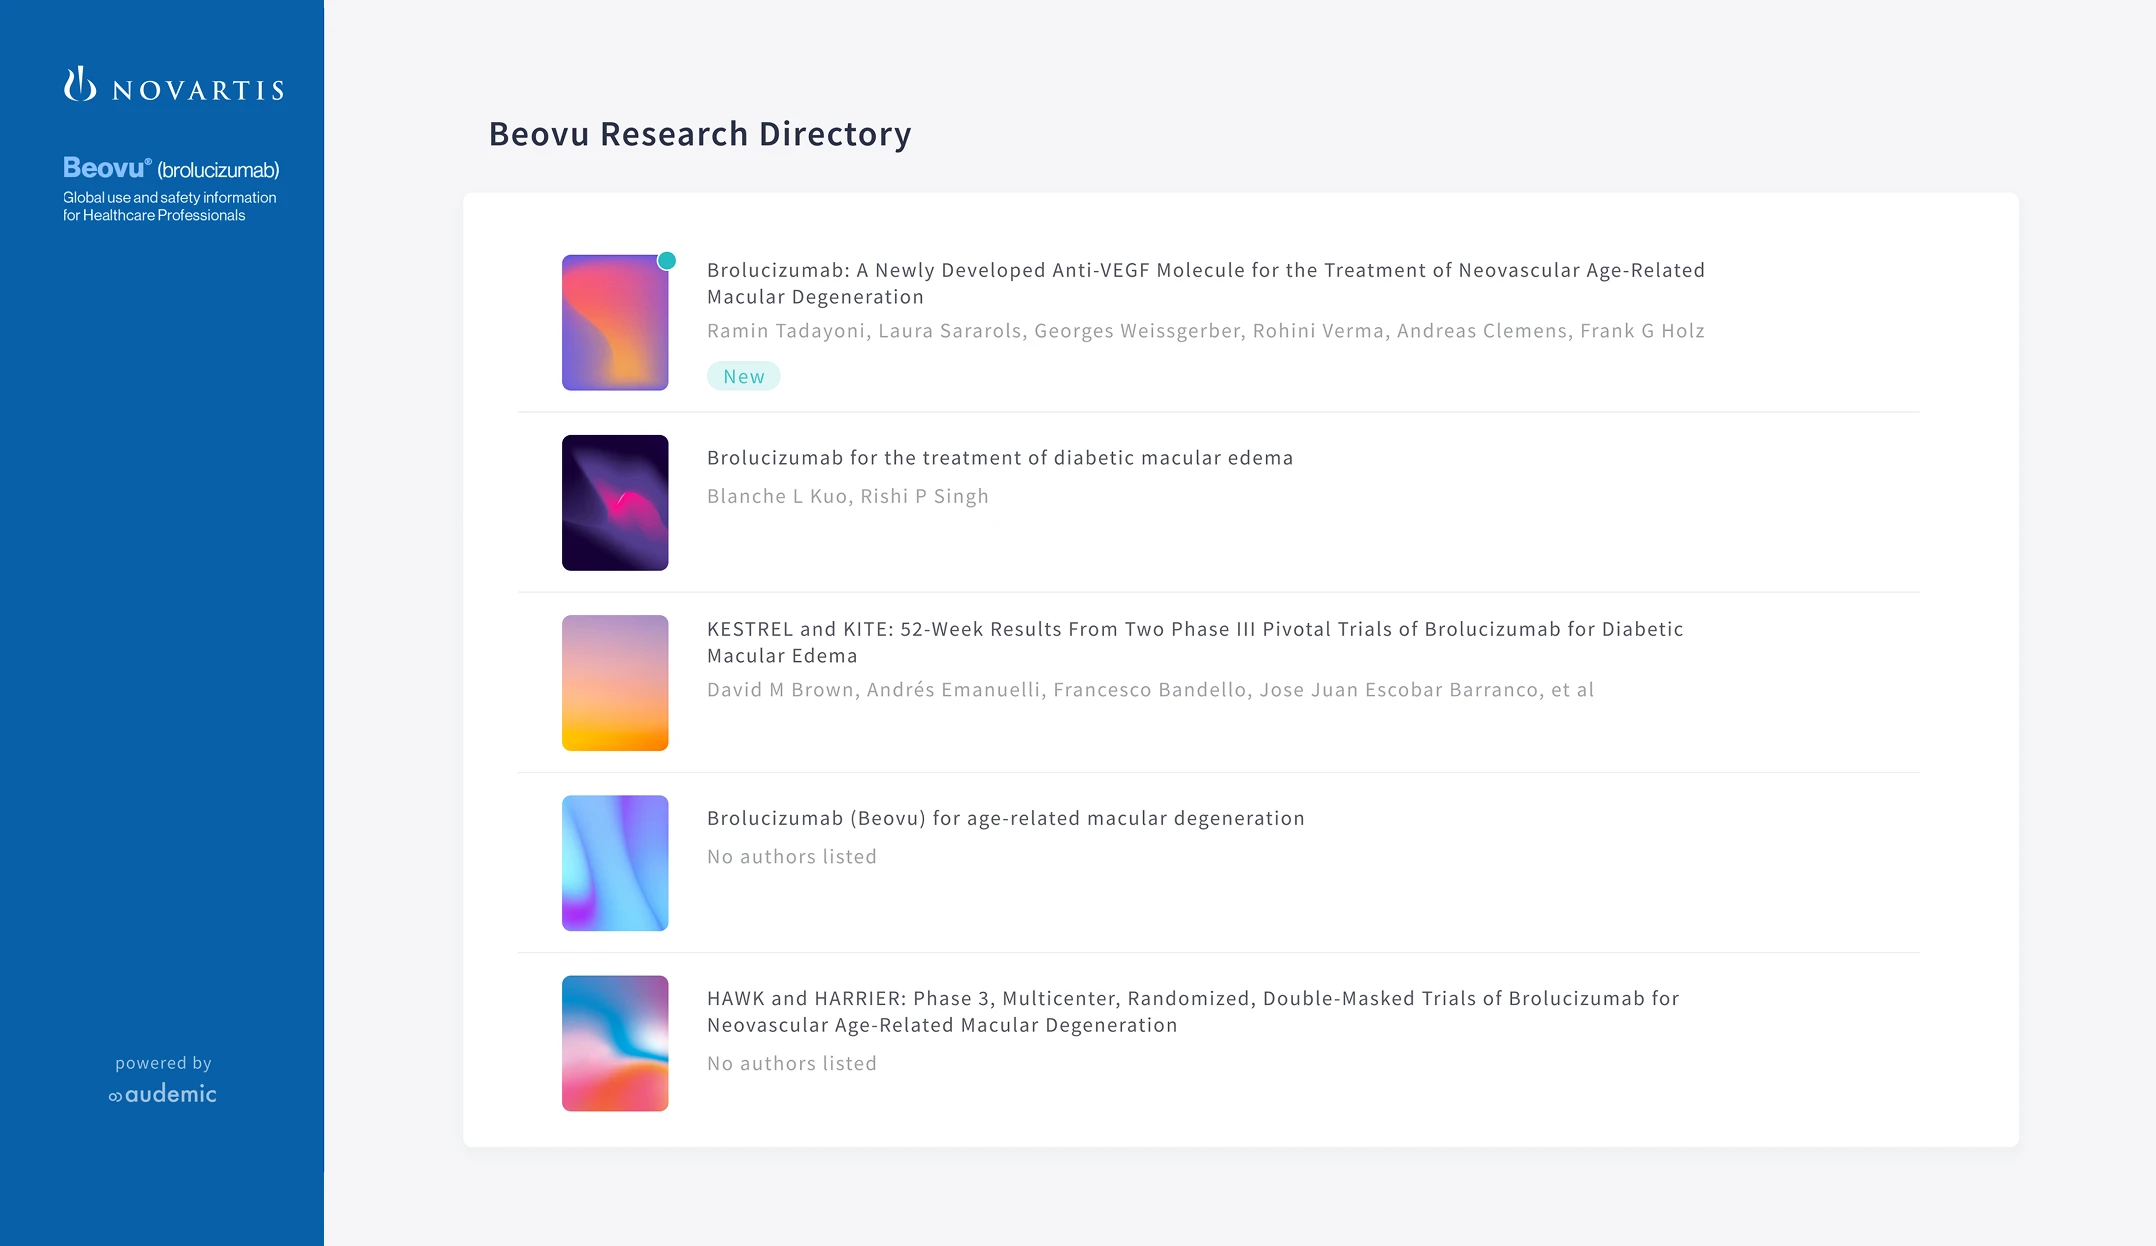Click authors line starting 'David M Brown, Andrés Emanuelli'
2156x1246 pixels.
pos(1150,690)
